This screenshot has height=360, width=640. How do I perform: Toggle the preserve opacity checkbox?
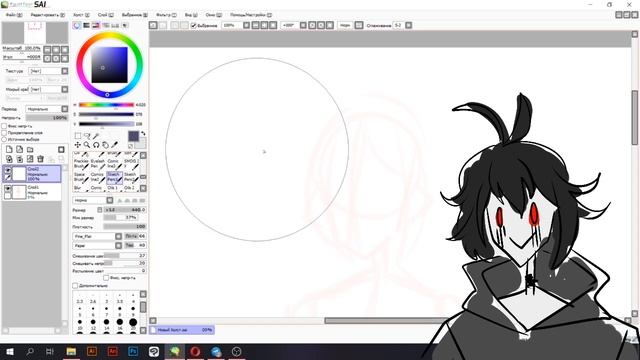(x=4, y=126)
